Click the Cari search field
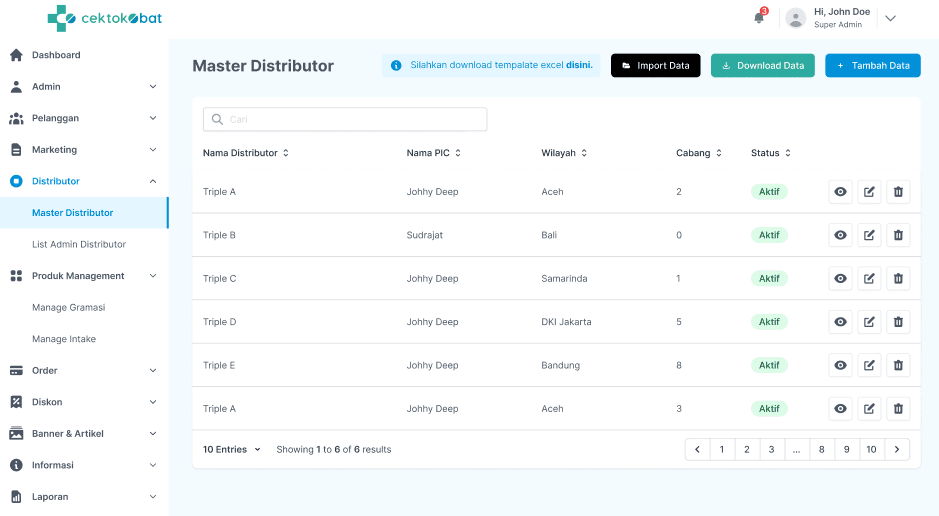Screen dimensions: 939x516 point(345,120)
